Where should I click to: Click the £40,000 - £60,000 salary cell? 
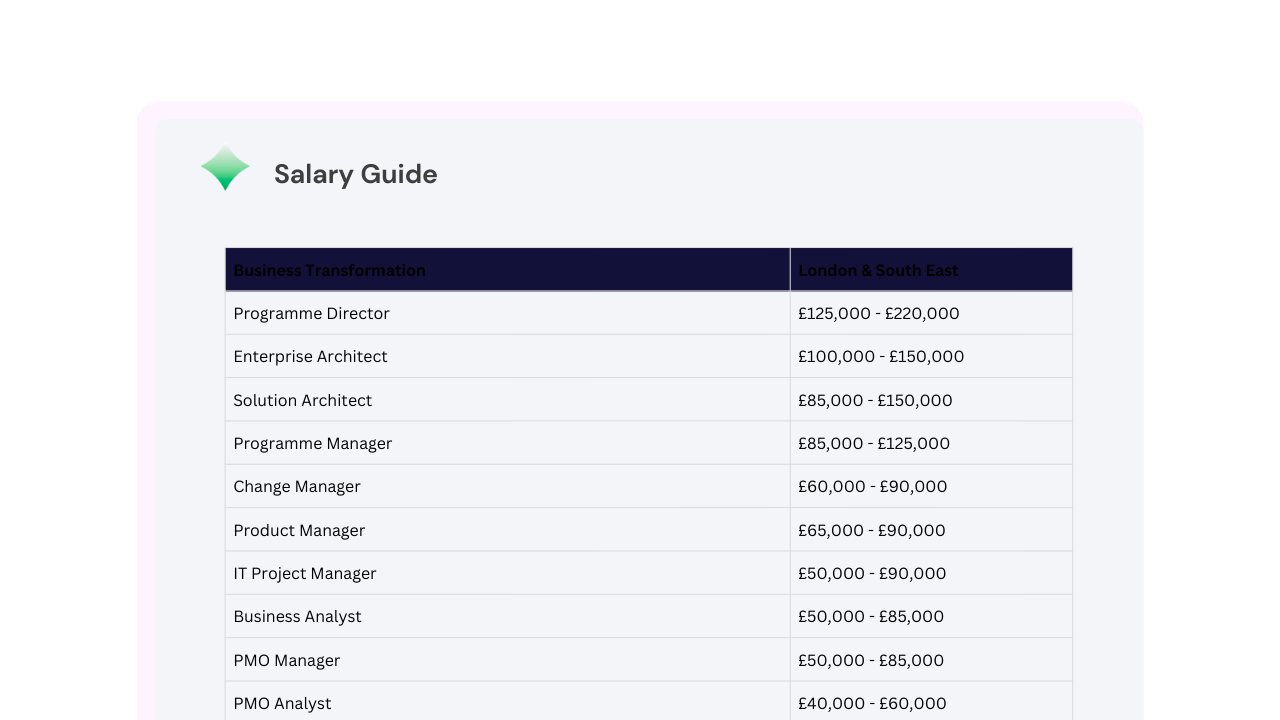tap(871, 703)
